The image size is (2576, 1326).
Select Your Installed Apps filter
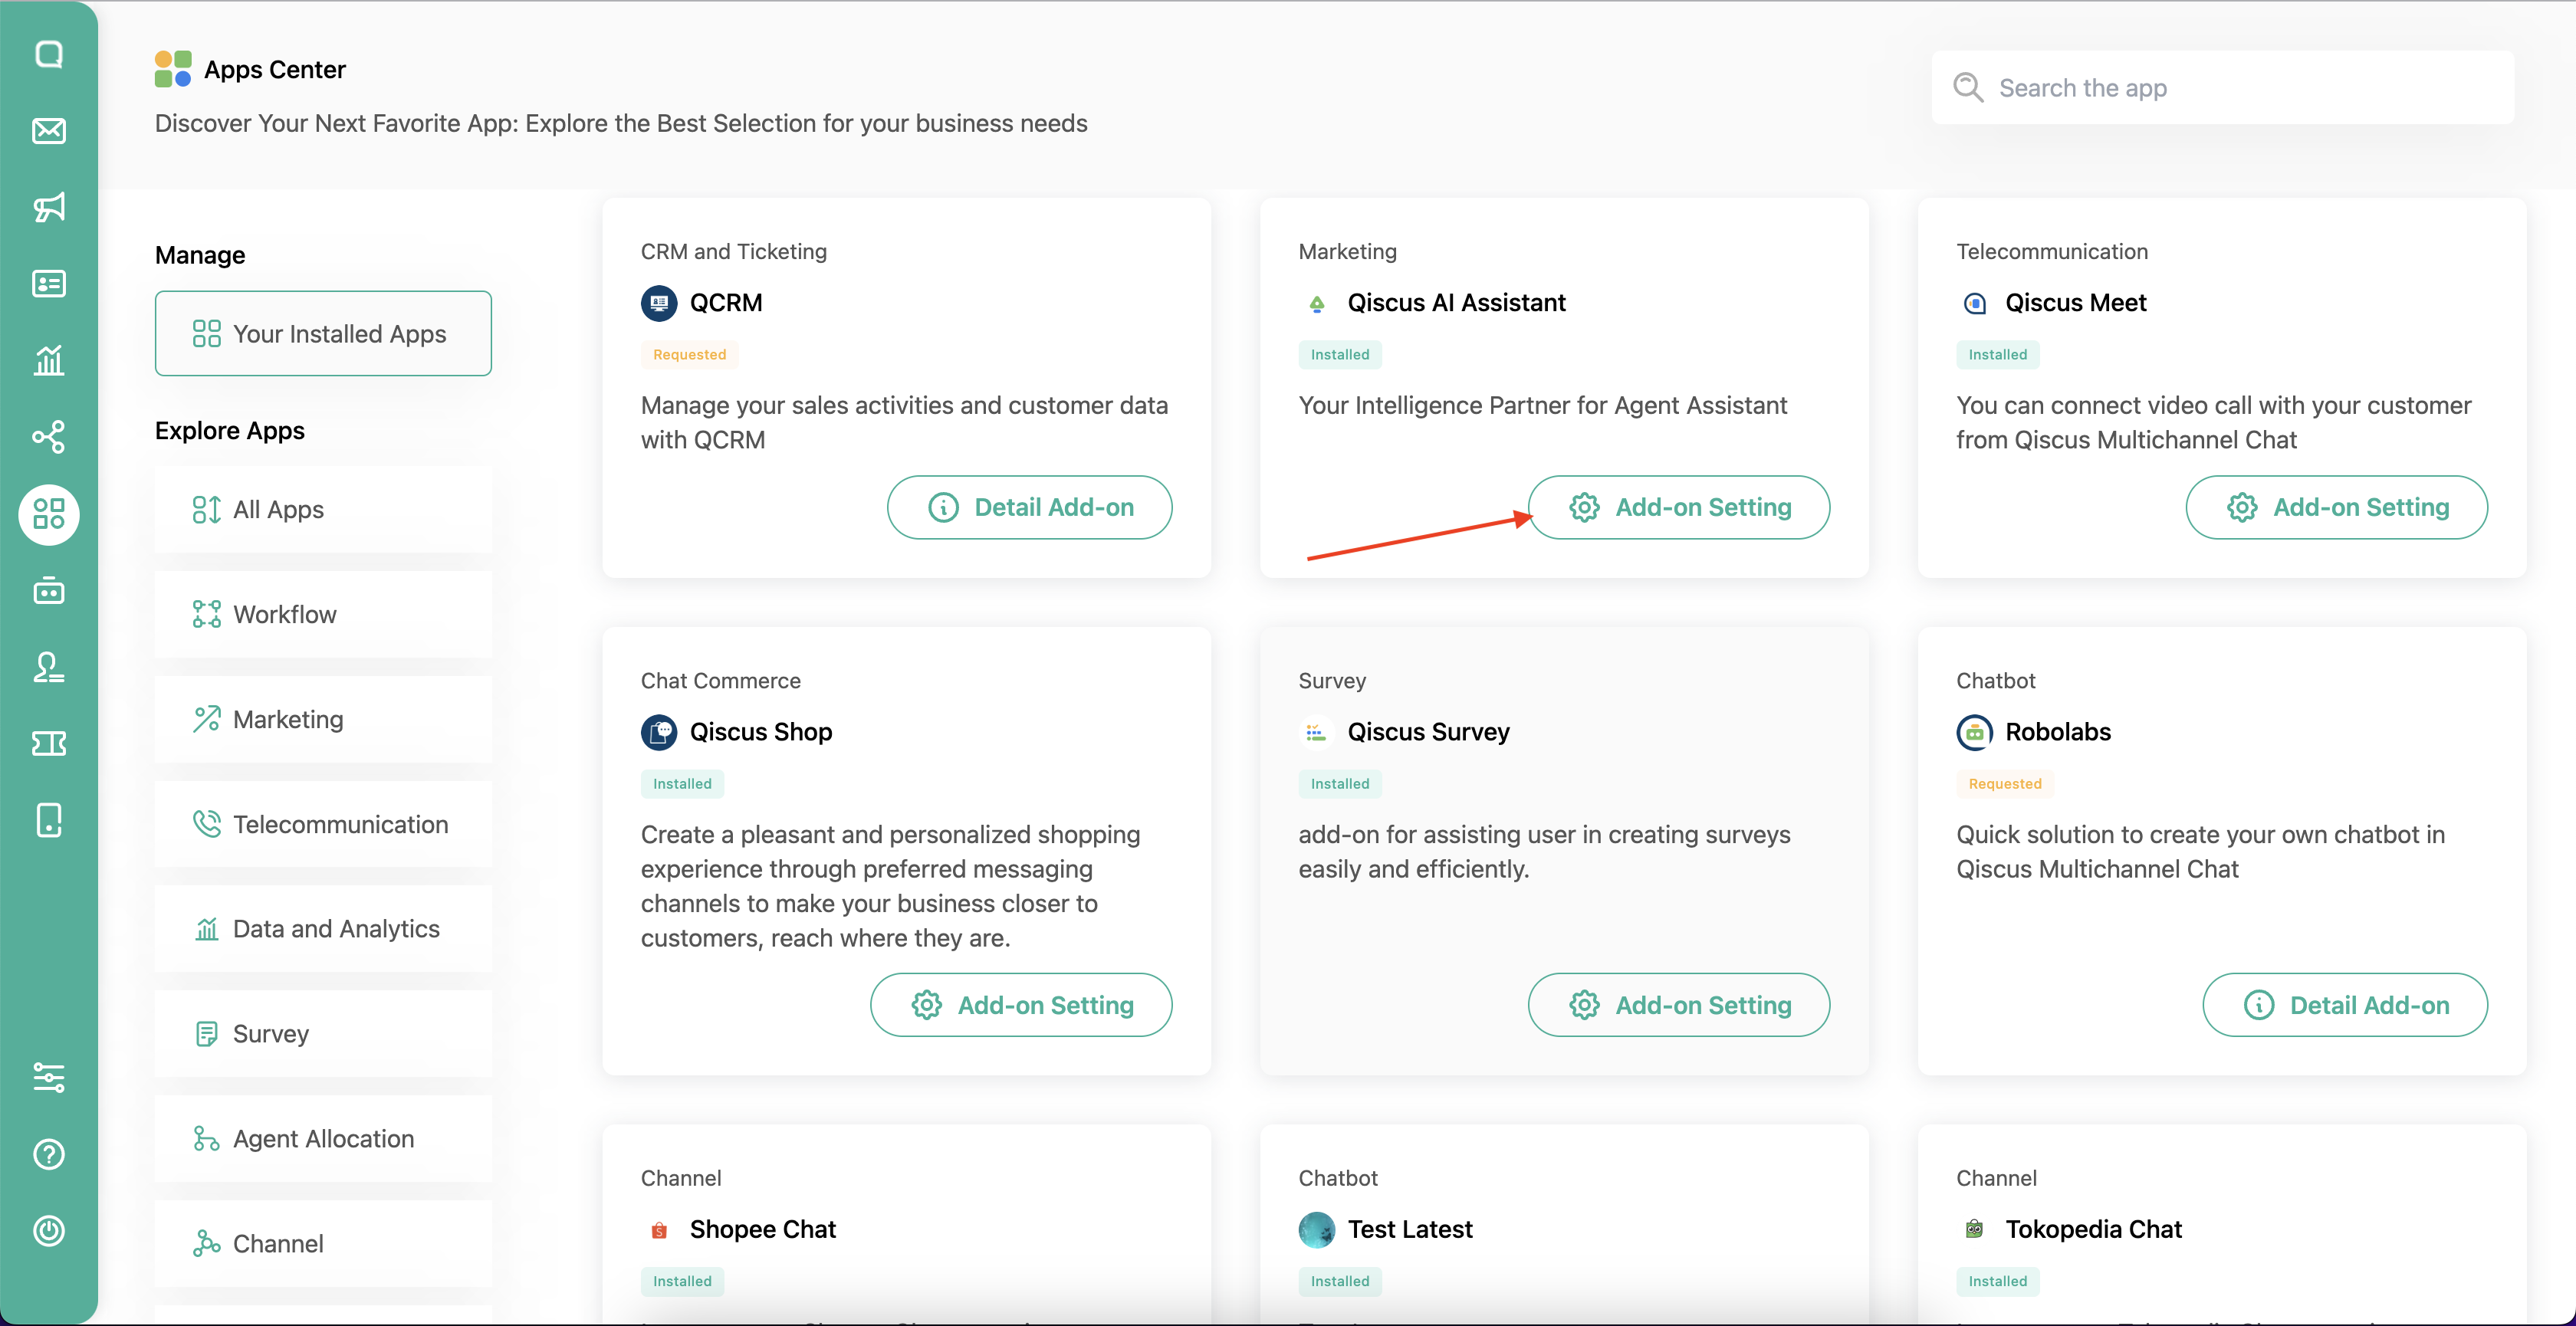tap(323, 334)
